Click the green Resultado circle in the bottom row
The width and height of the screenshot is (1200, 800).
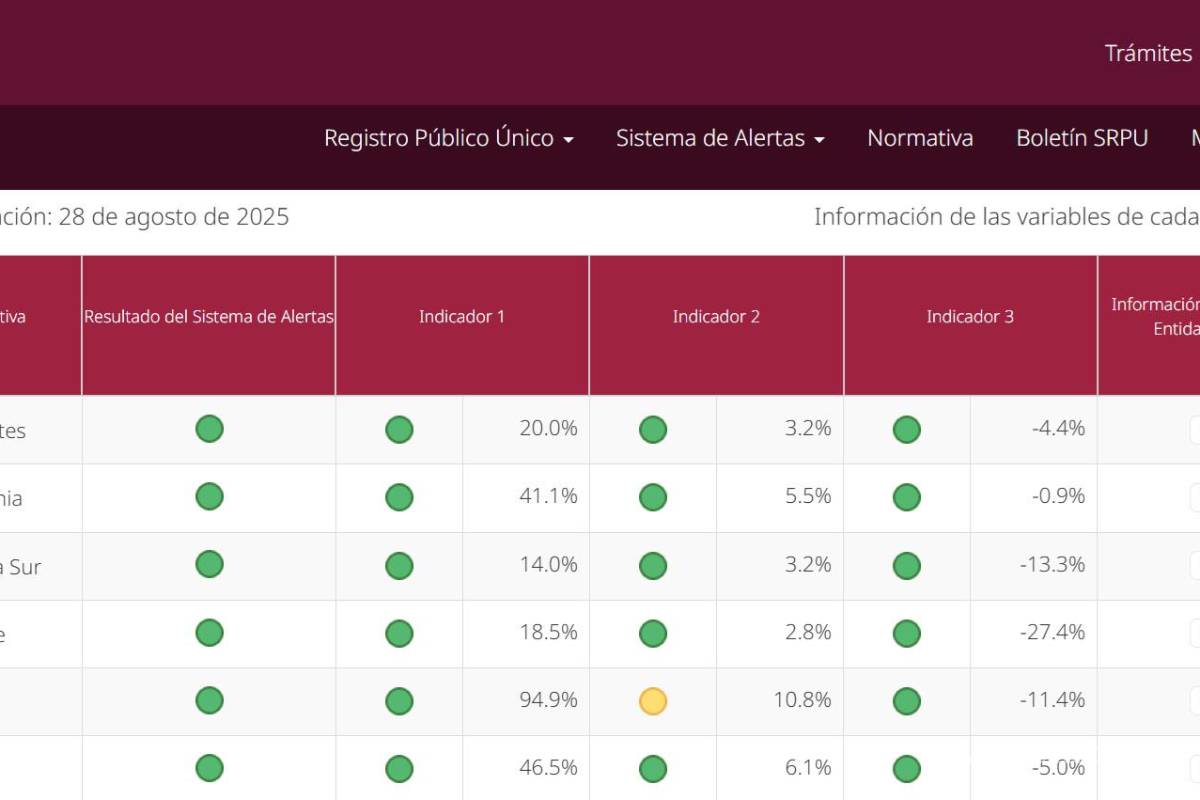(209, 769)
